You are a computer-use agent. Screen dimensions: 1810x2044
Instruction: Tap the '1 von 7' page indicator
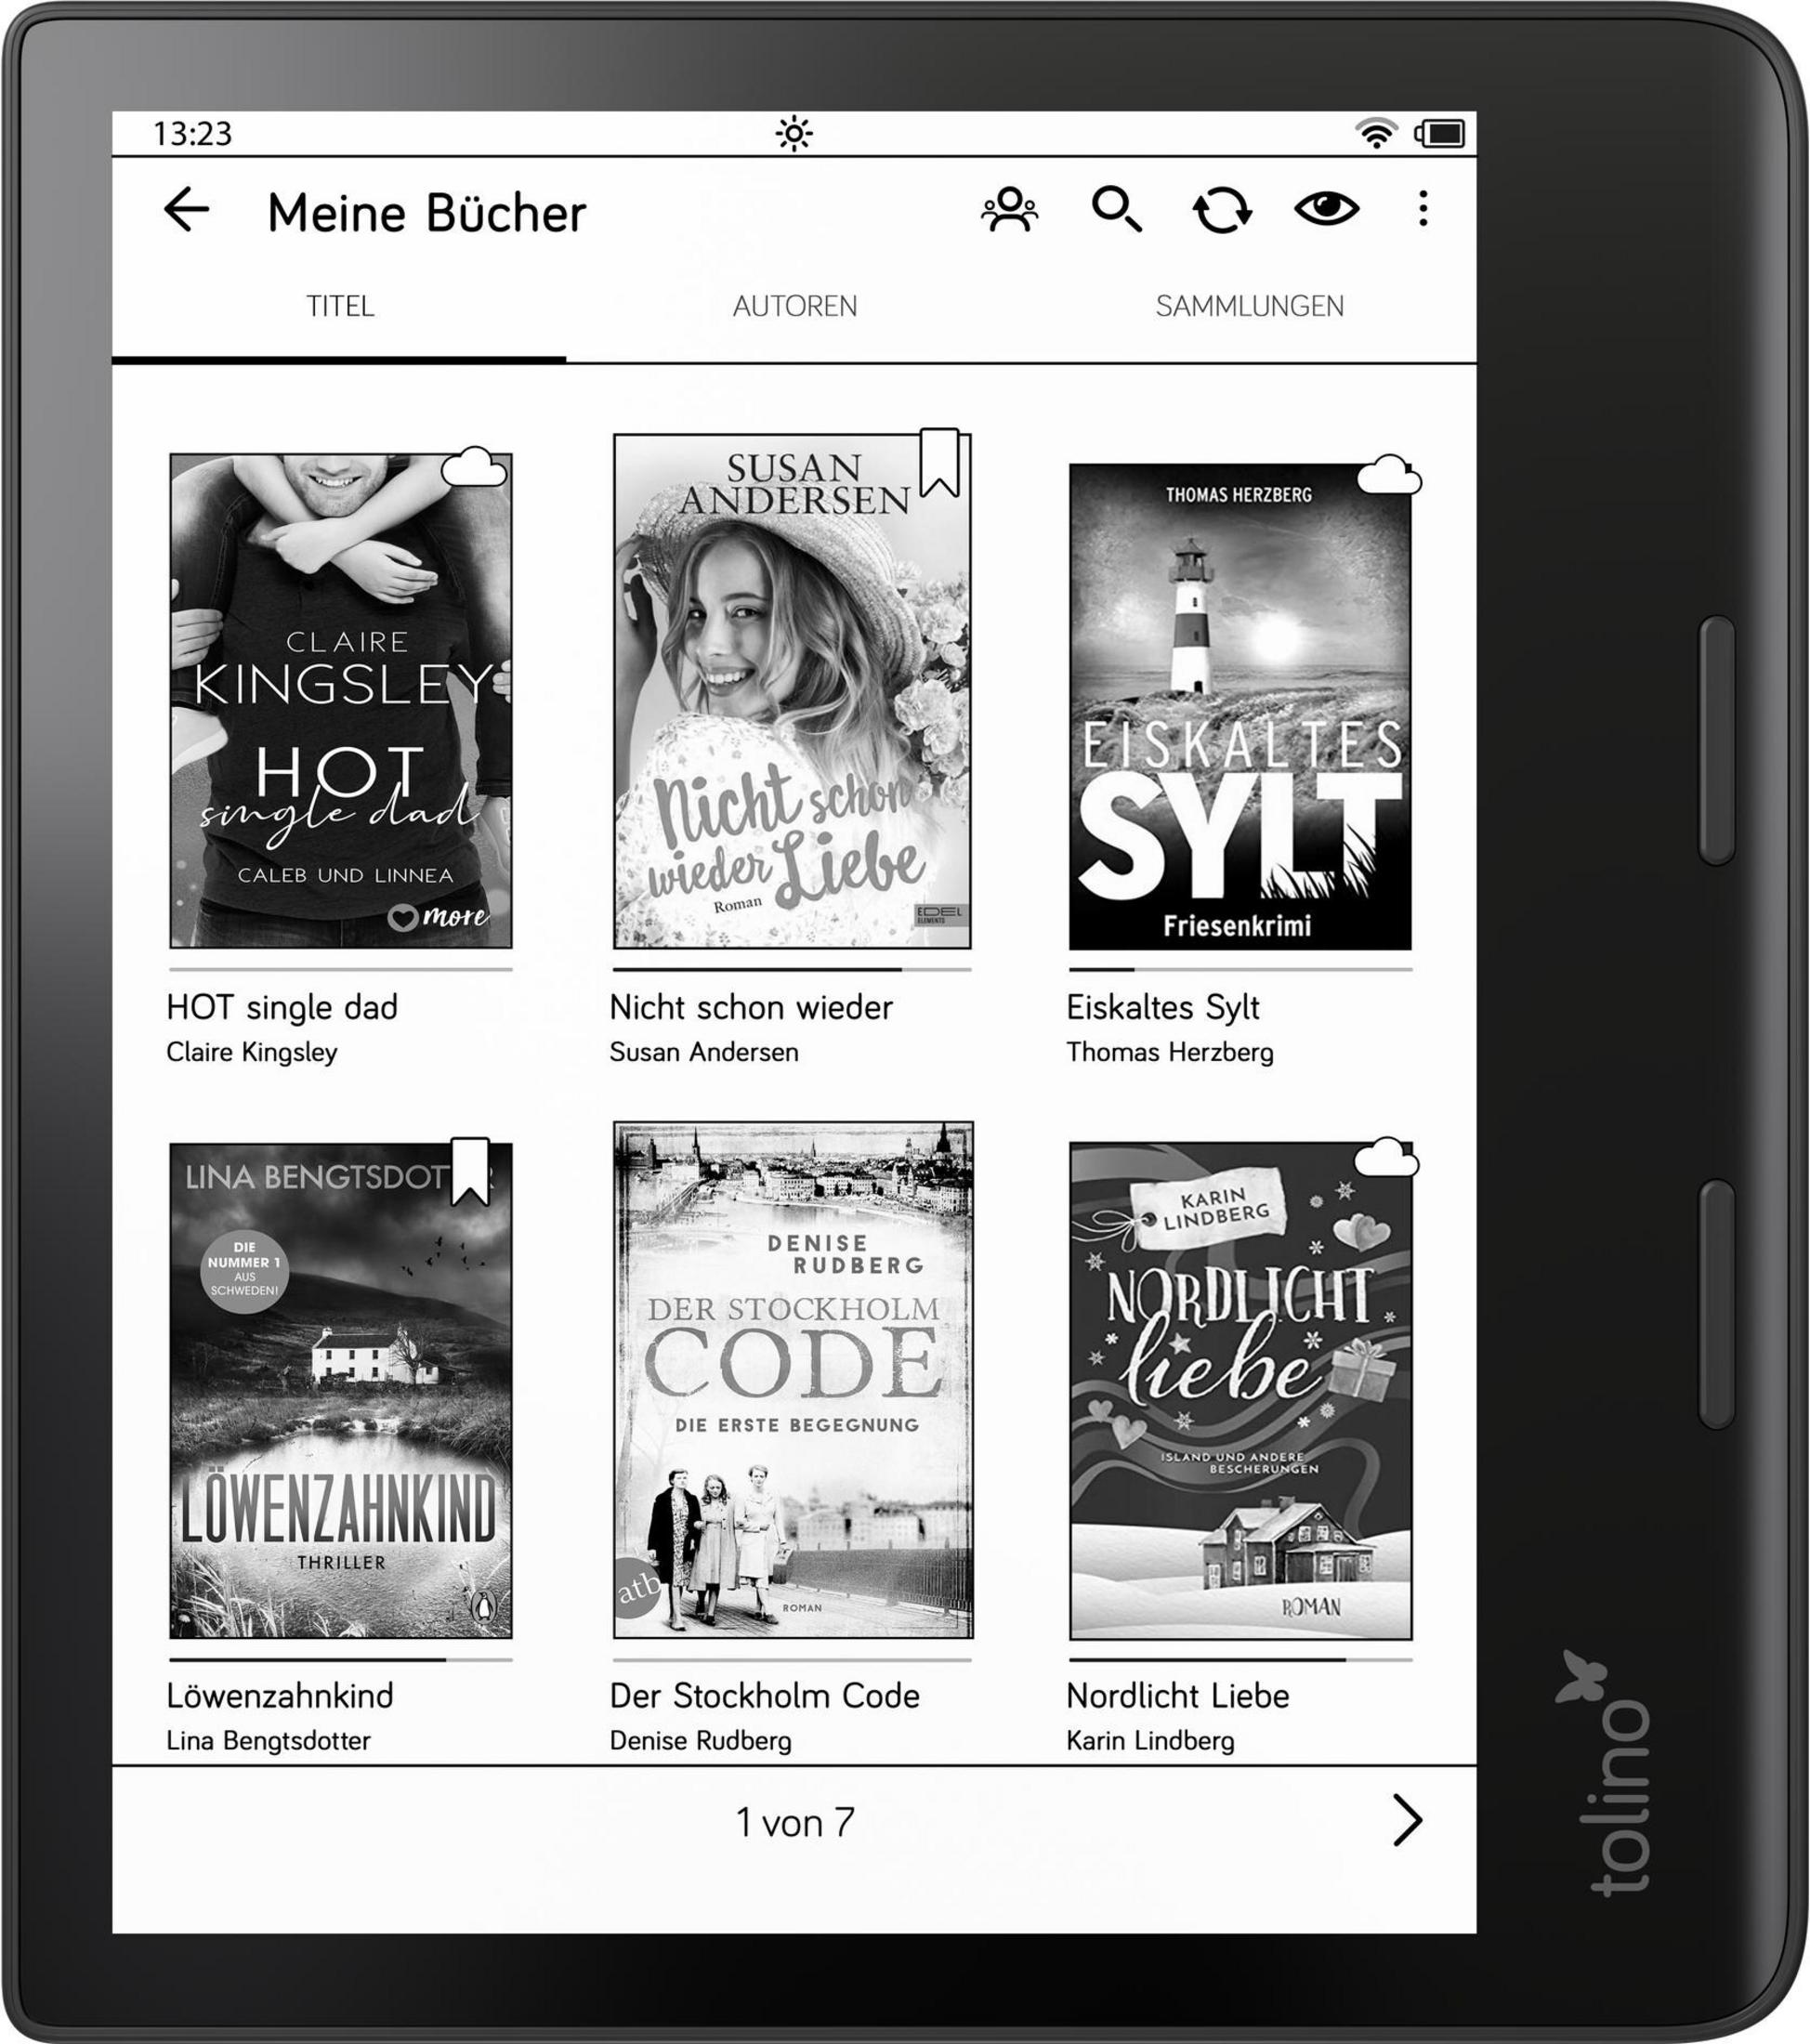[x=795, y=1822]
